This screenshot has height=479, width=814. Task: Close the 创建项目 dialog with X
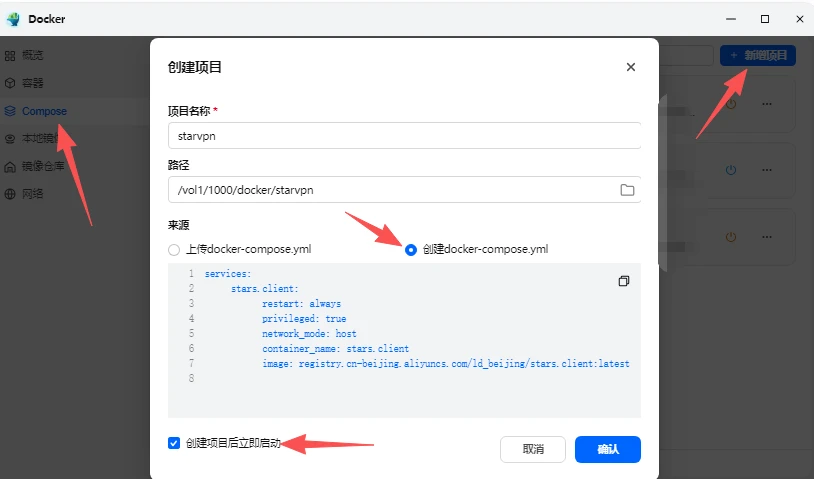tap(630, 67)
